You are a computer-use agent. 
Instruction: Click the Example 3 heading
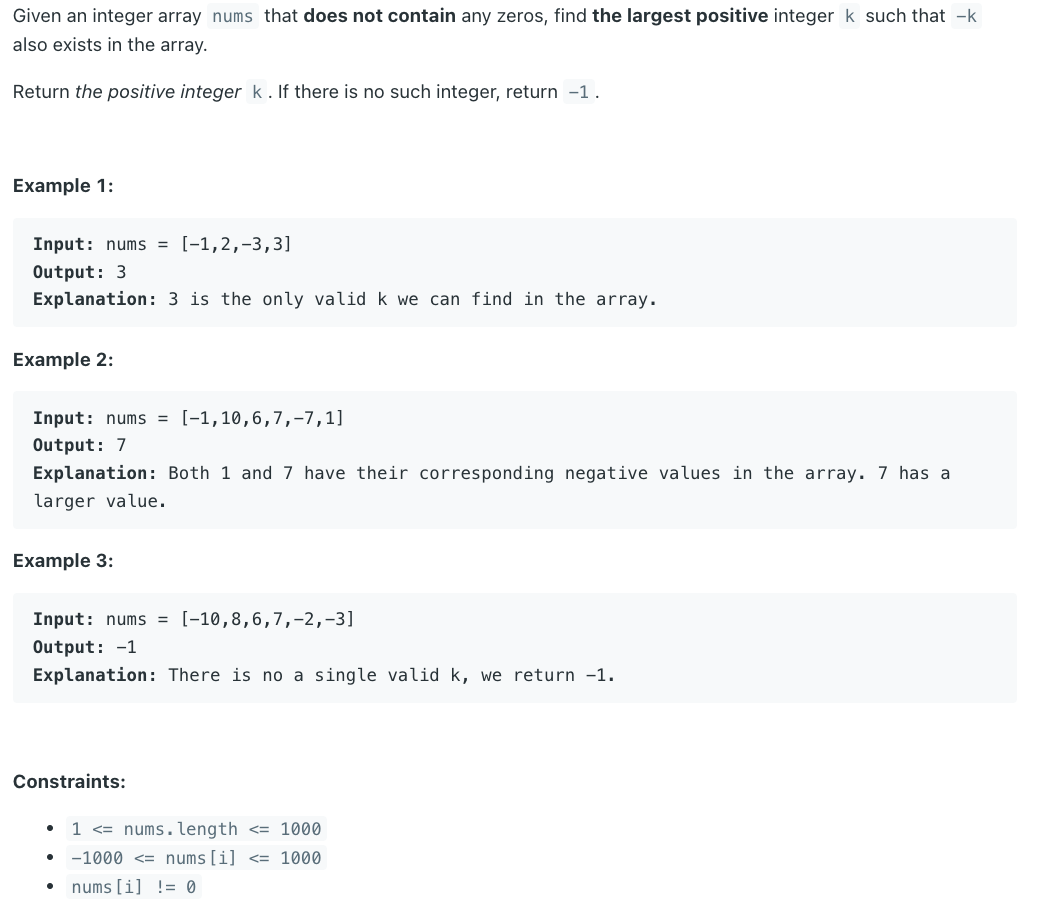64,561
